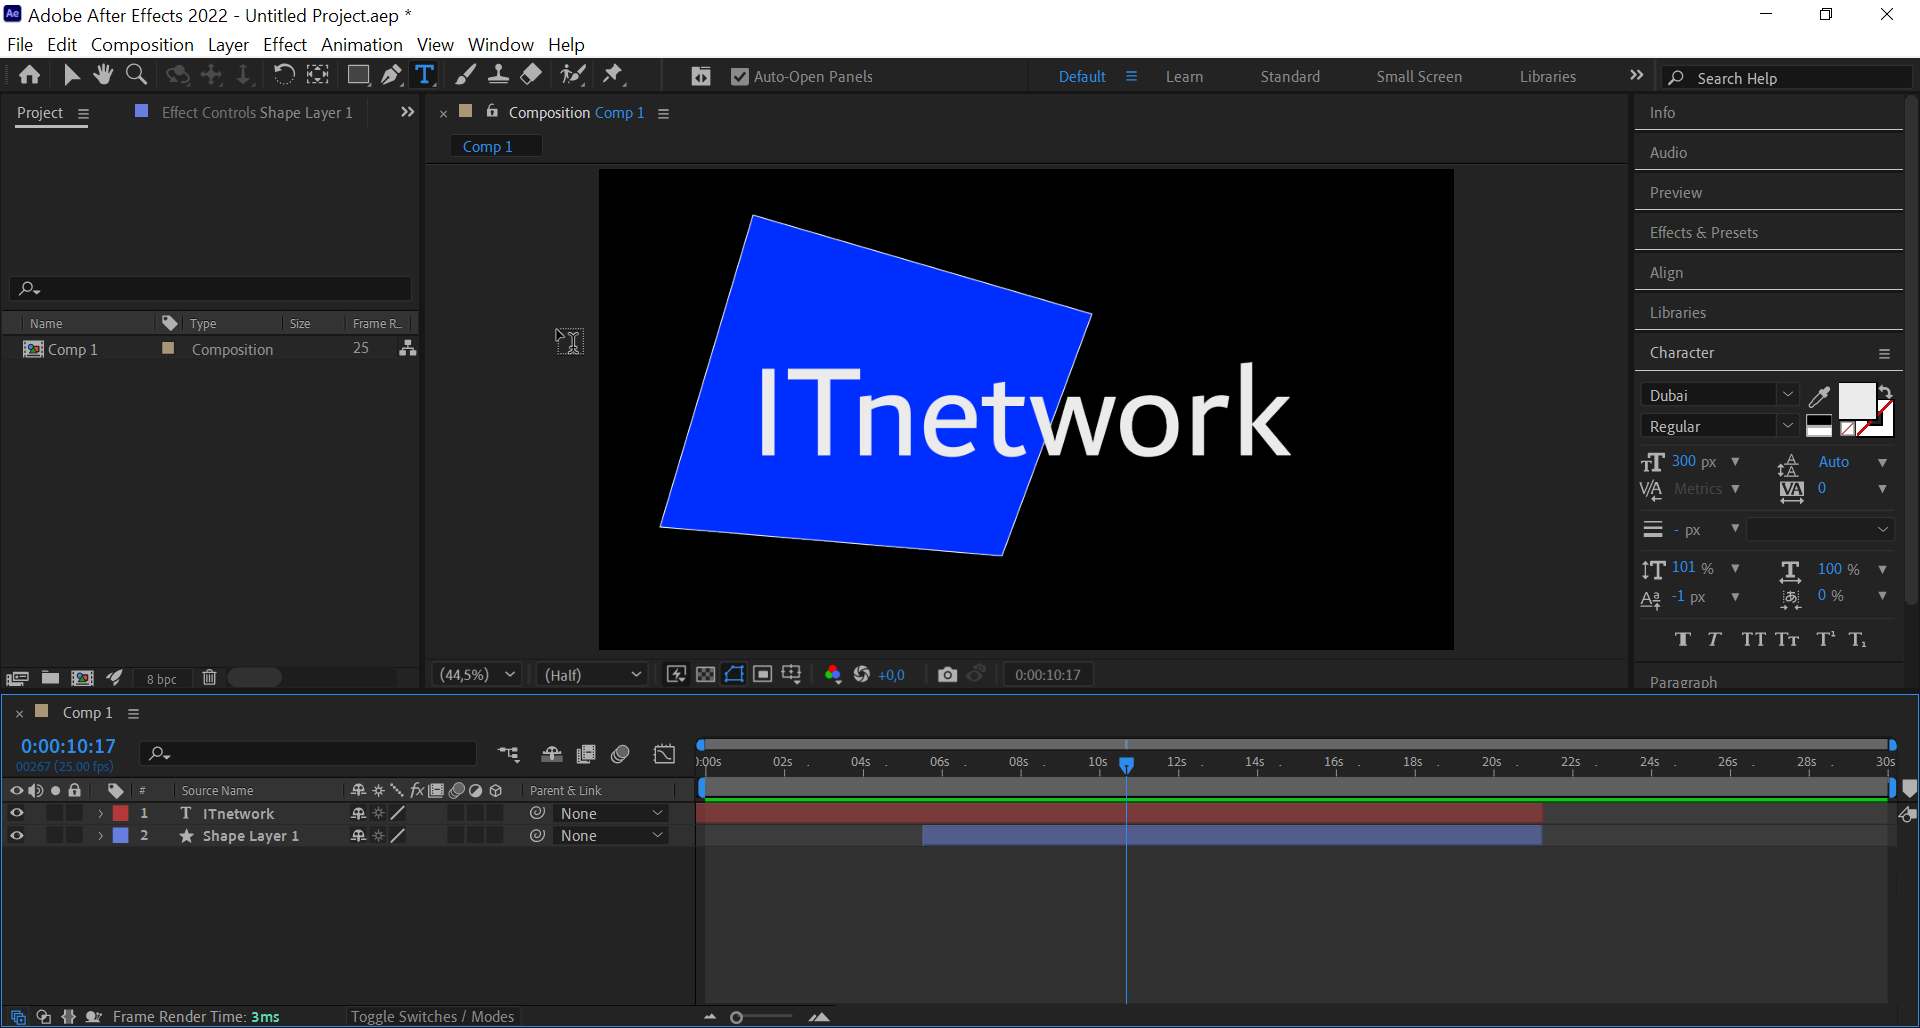Open the Composition menu

coord(141,44)
